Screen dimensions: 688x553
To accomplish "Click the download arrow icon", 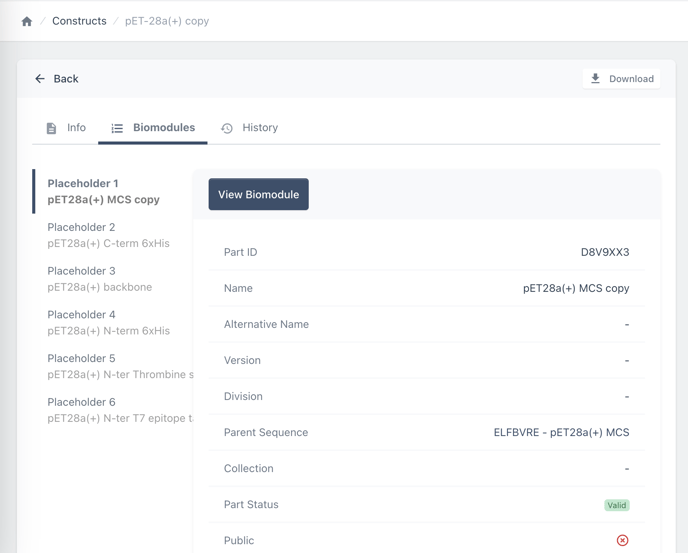I will pyautogui.click(x=595, y=79).
